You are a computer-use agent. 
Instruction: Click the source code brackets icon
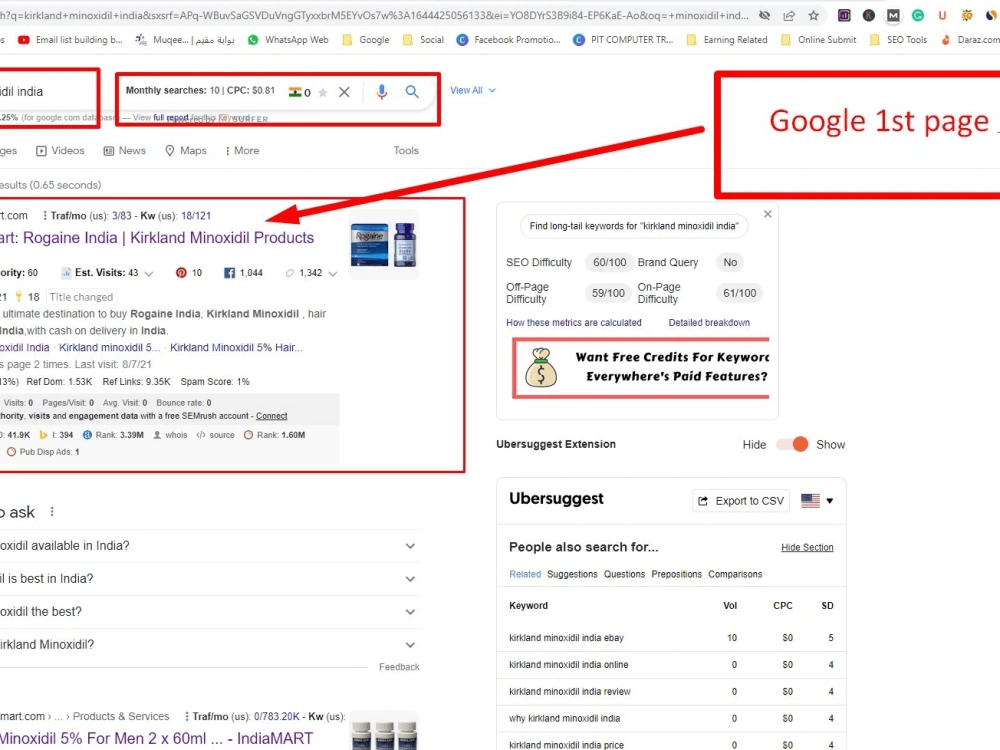click(201, 435)
